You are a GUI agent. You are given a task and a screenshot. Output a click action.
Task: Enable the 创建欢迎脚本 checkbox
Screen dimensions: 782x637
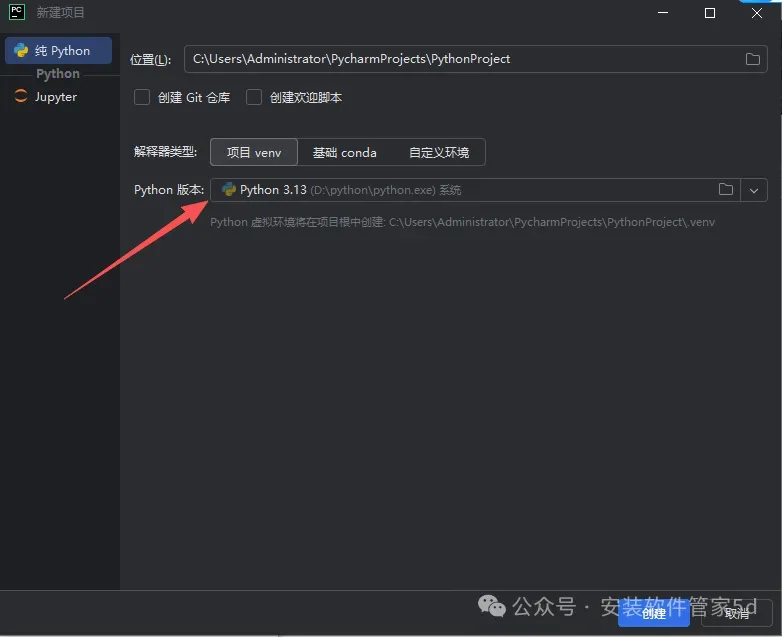click(x=254, y=97)
